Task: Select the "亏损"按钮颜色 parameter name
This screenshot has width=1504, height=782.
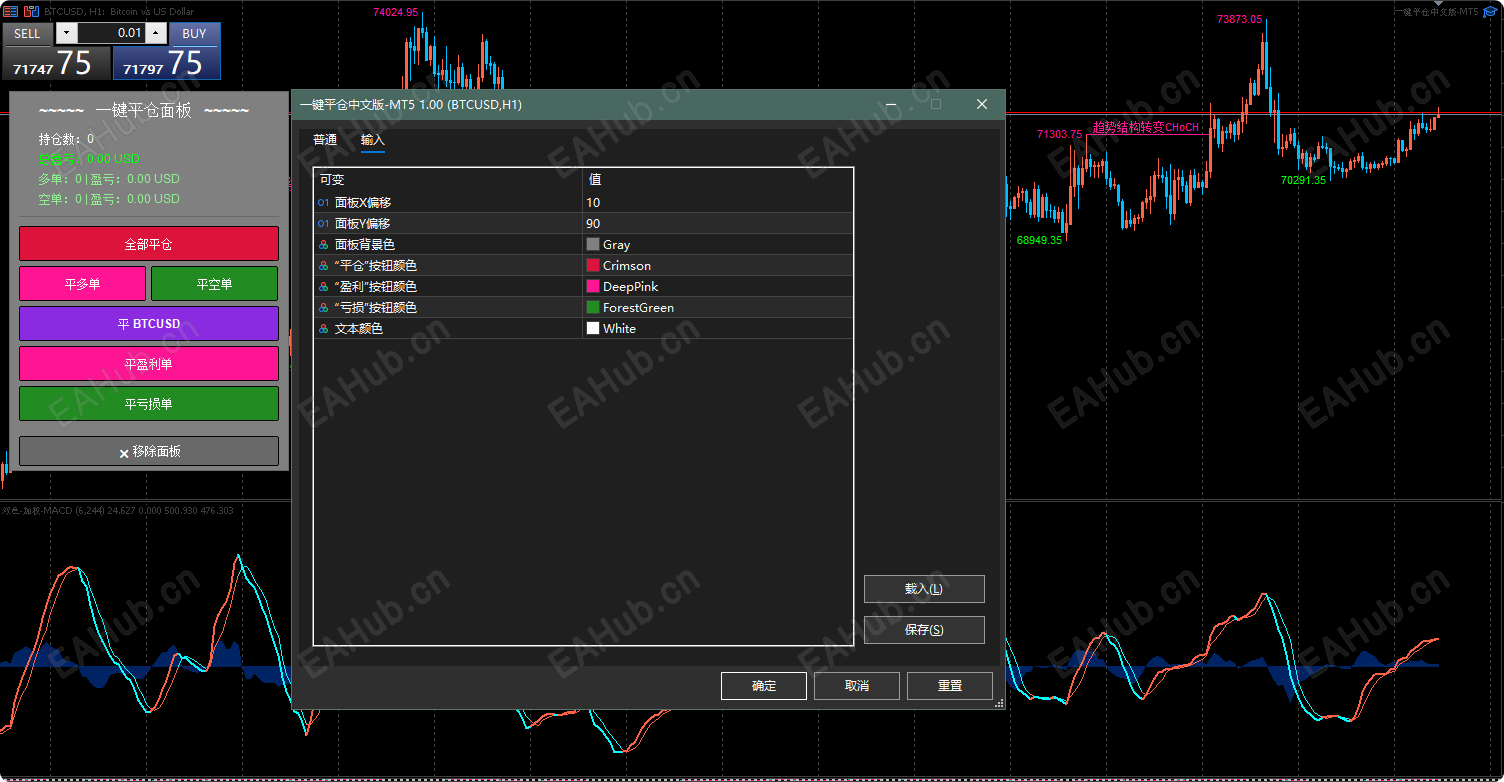Action: click(x=376, y=308)
